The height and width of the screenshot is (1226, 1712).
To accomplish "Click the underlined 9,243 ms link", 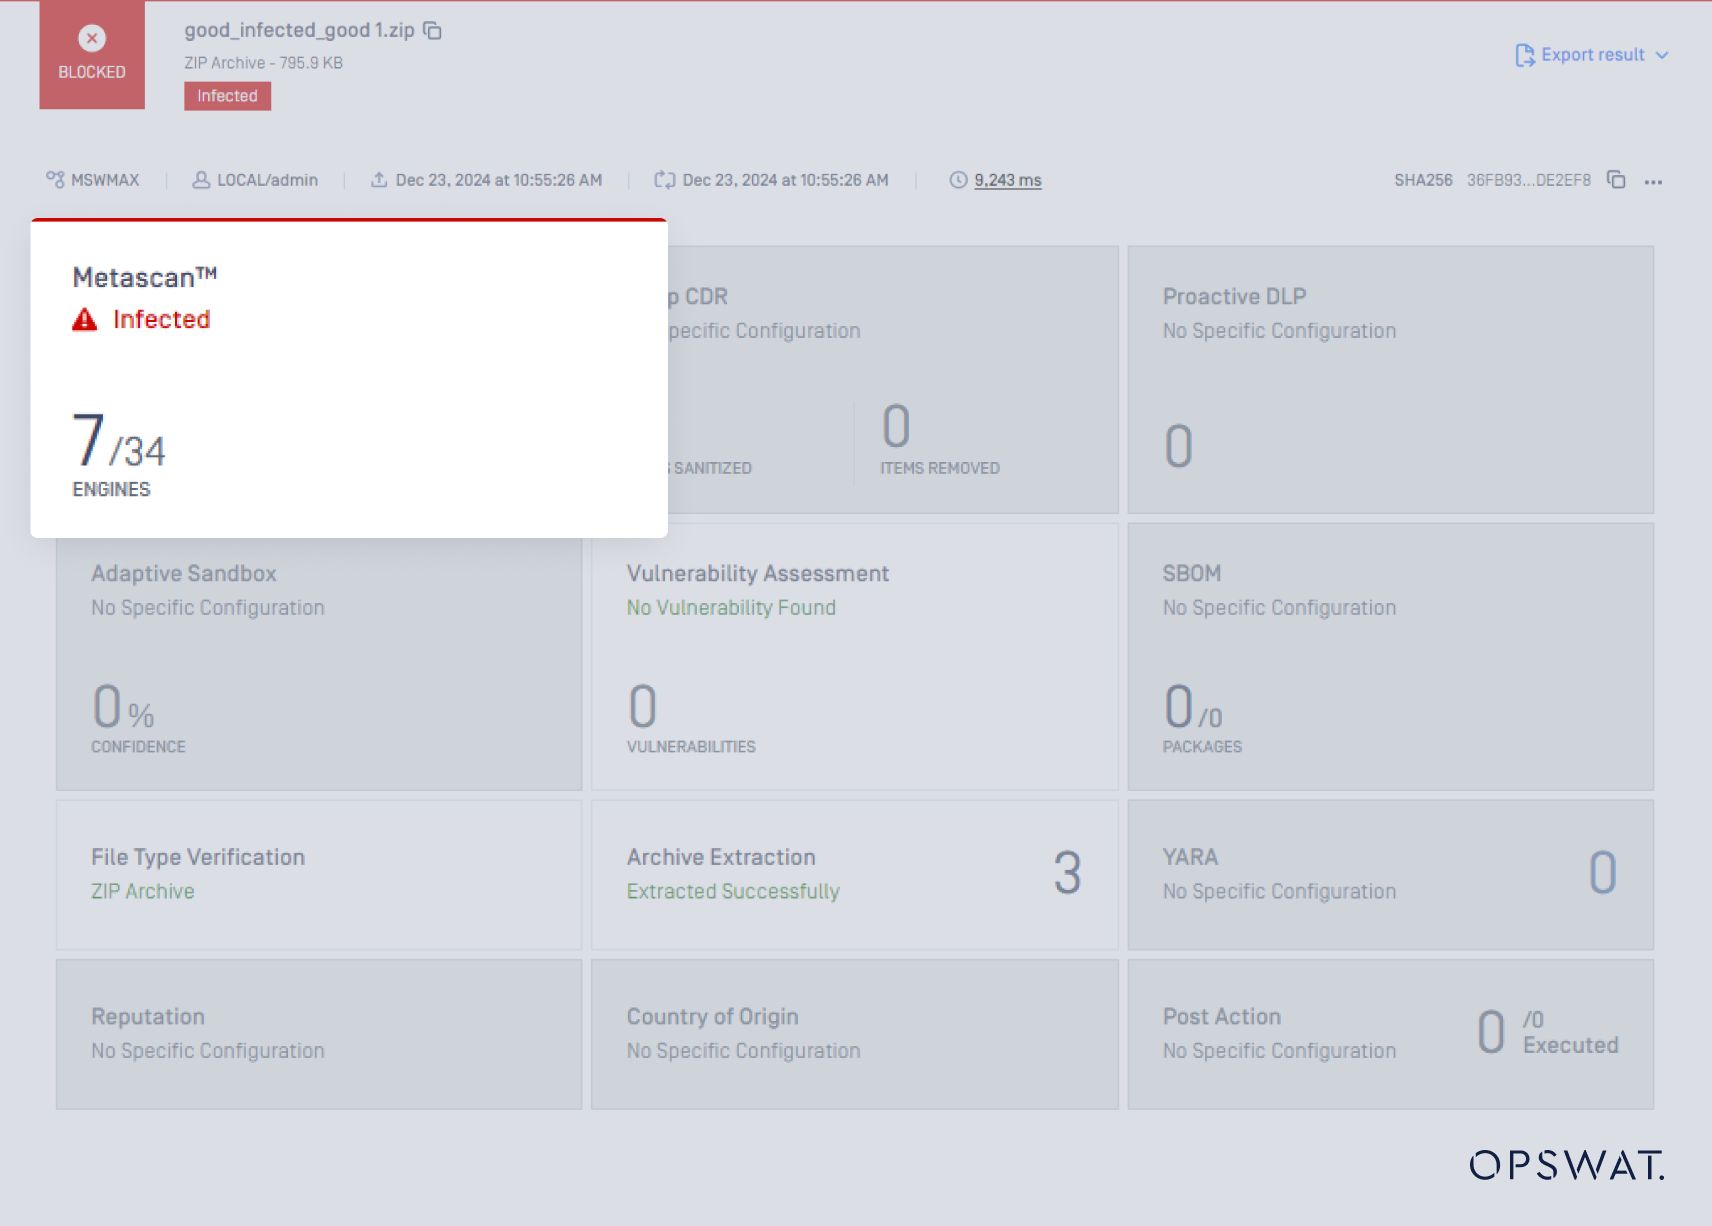I will [x=1007, y=180].
